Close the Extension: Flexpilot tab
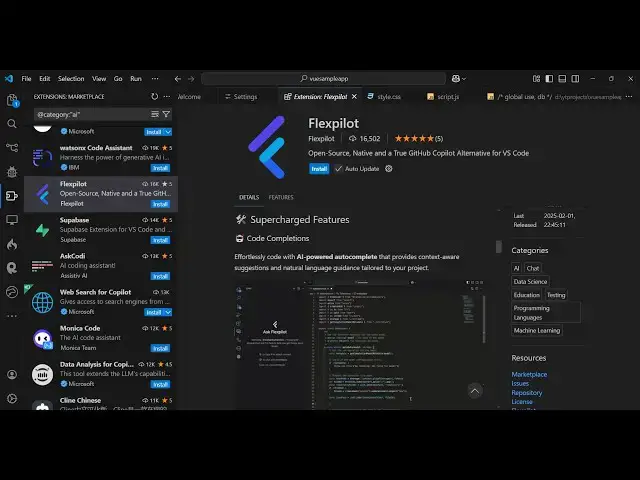Screen dimensions: 640x480 (354, 97)
